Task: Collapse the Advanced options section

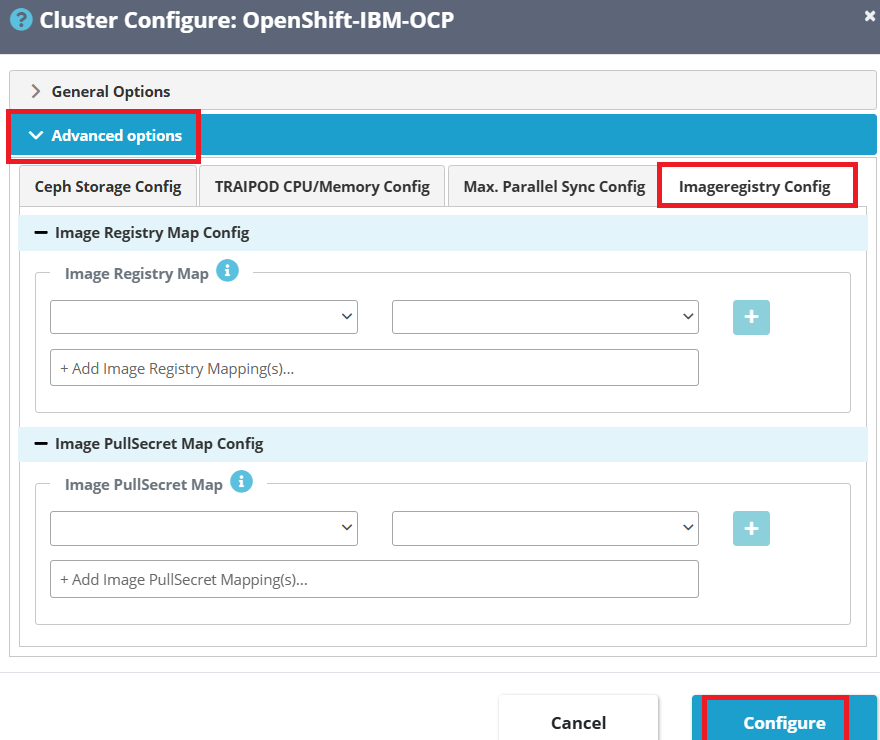Action: (x=443, y=135)
